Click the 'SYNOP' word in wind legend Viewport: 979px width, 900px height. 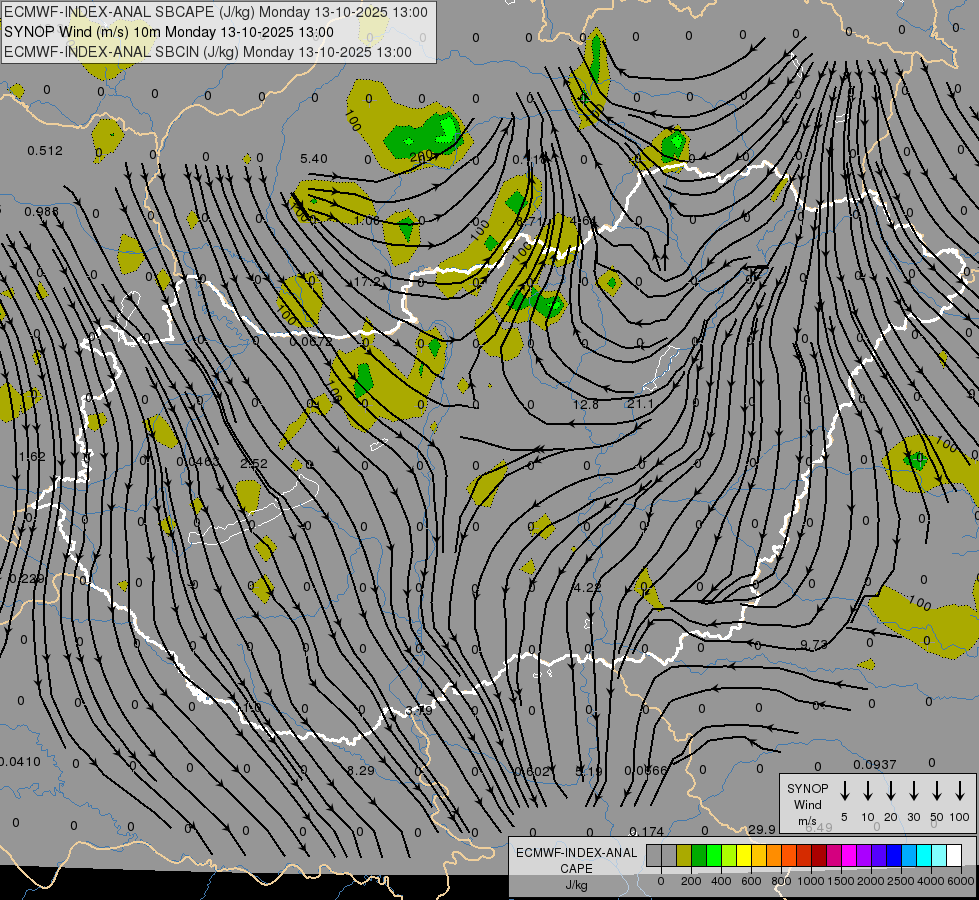coord(807,788)
